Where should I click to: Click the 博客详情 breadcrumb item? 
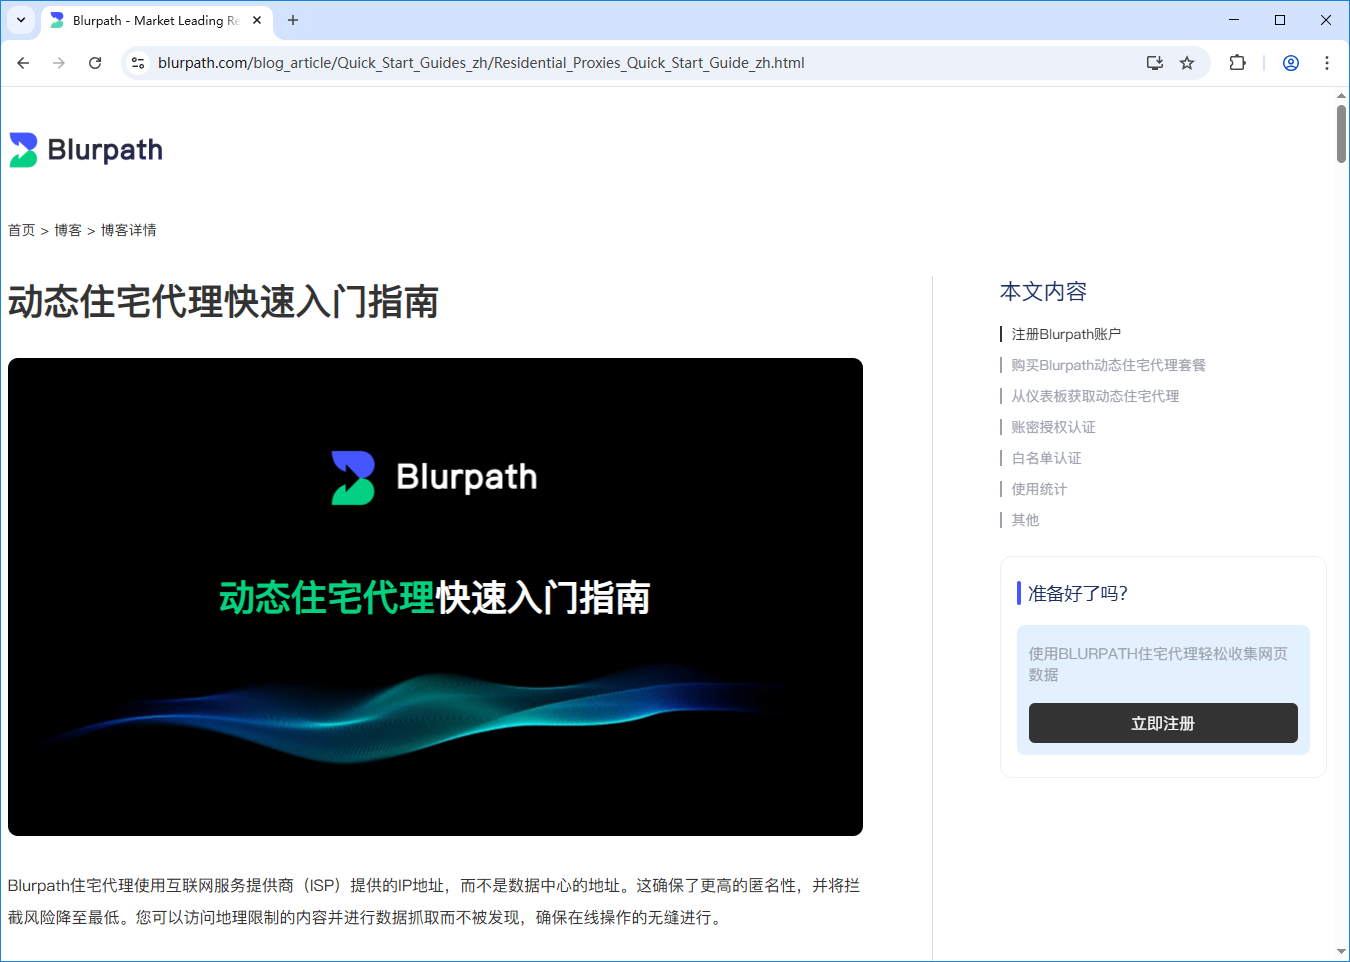pos(128,230)
